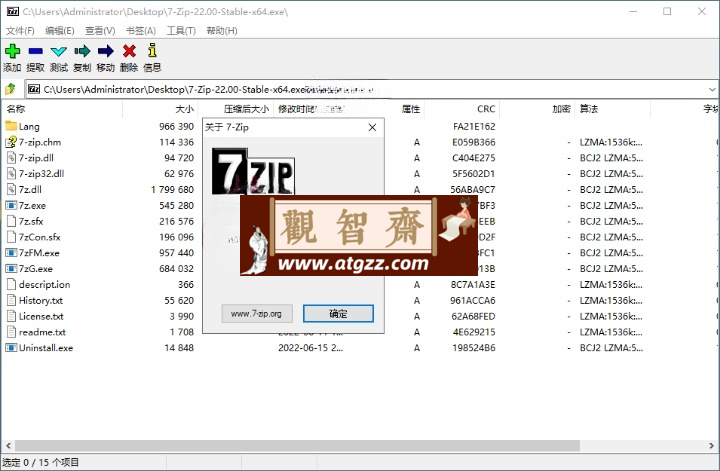
Task: Click the 7z.dll file icon
Action: pos(11,189)
